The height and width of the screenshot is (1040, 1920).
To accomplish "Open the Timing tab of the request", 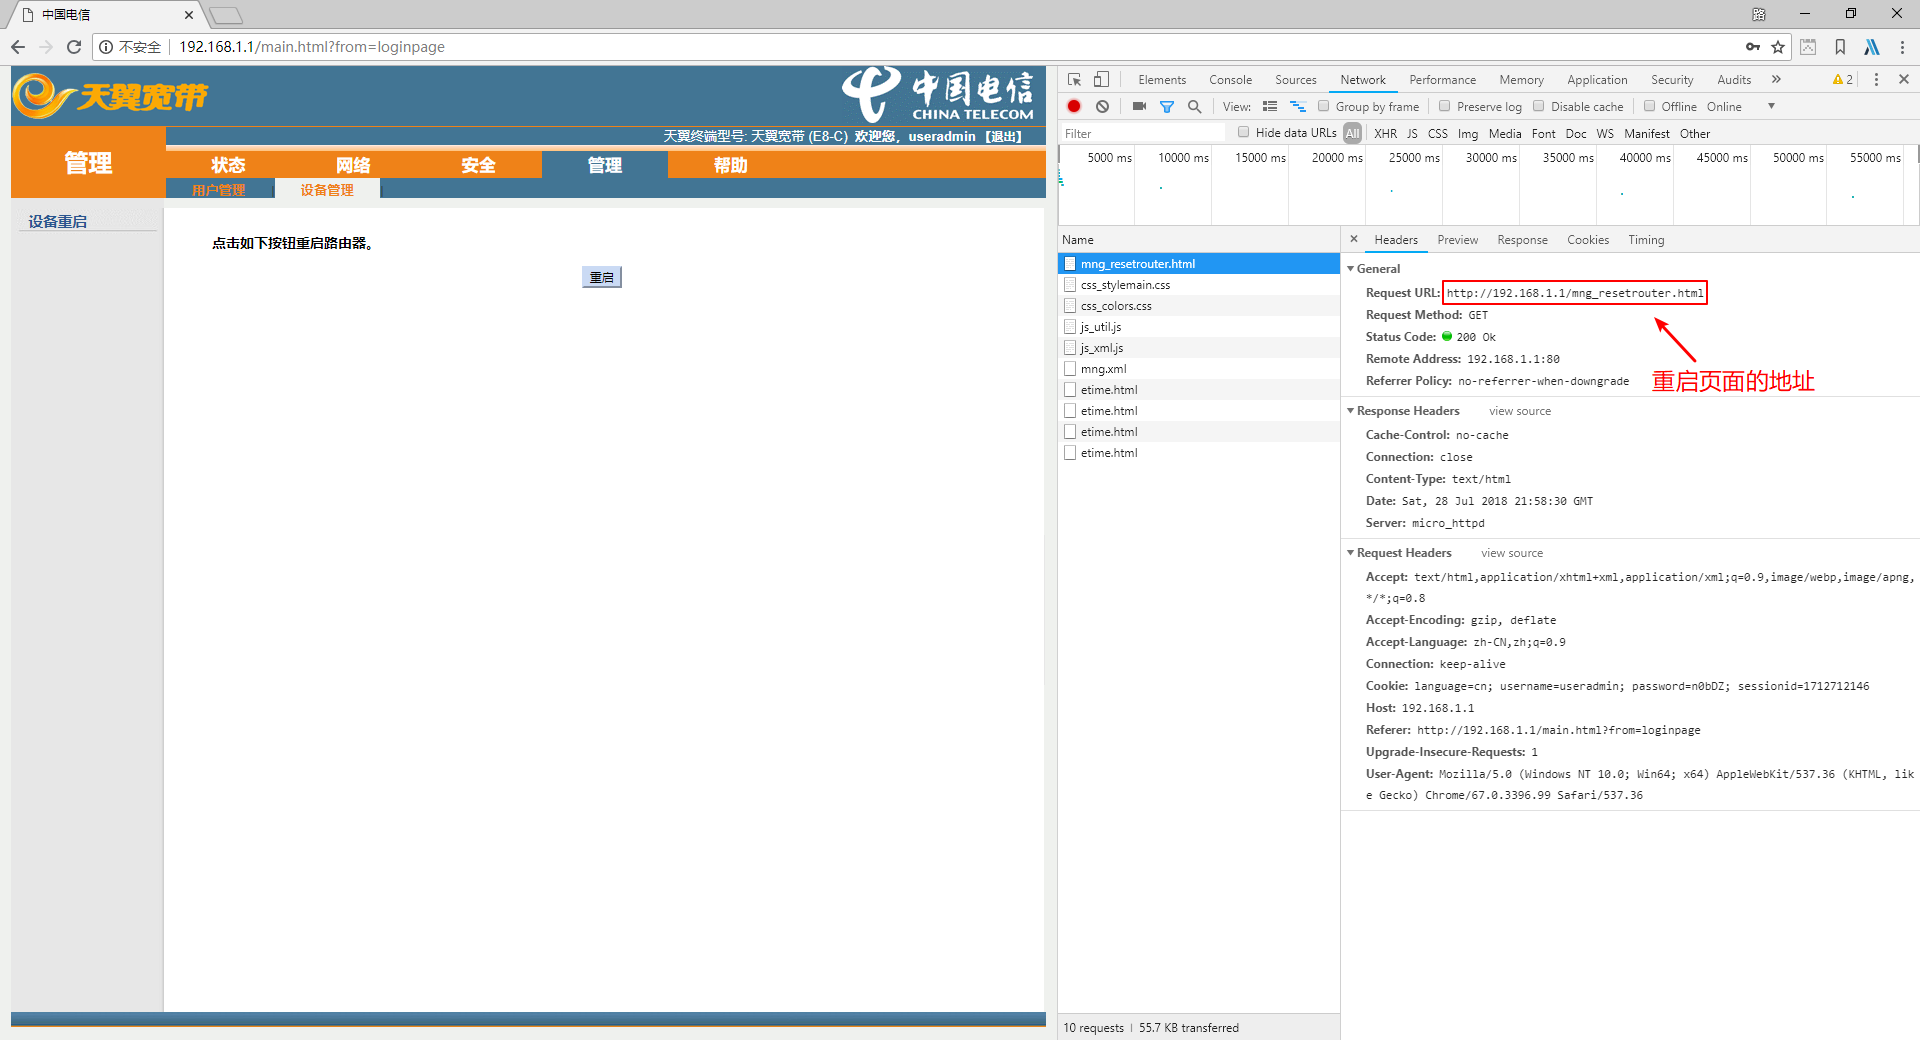I will tap(1645, 240).
